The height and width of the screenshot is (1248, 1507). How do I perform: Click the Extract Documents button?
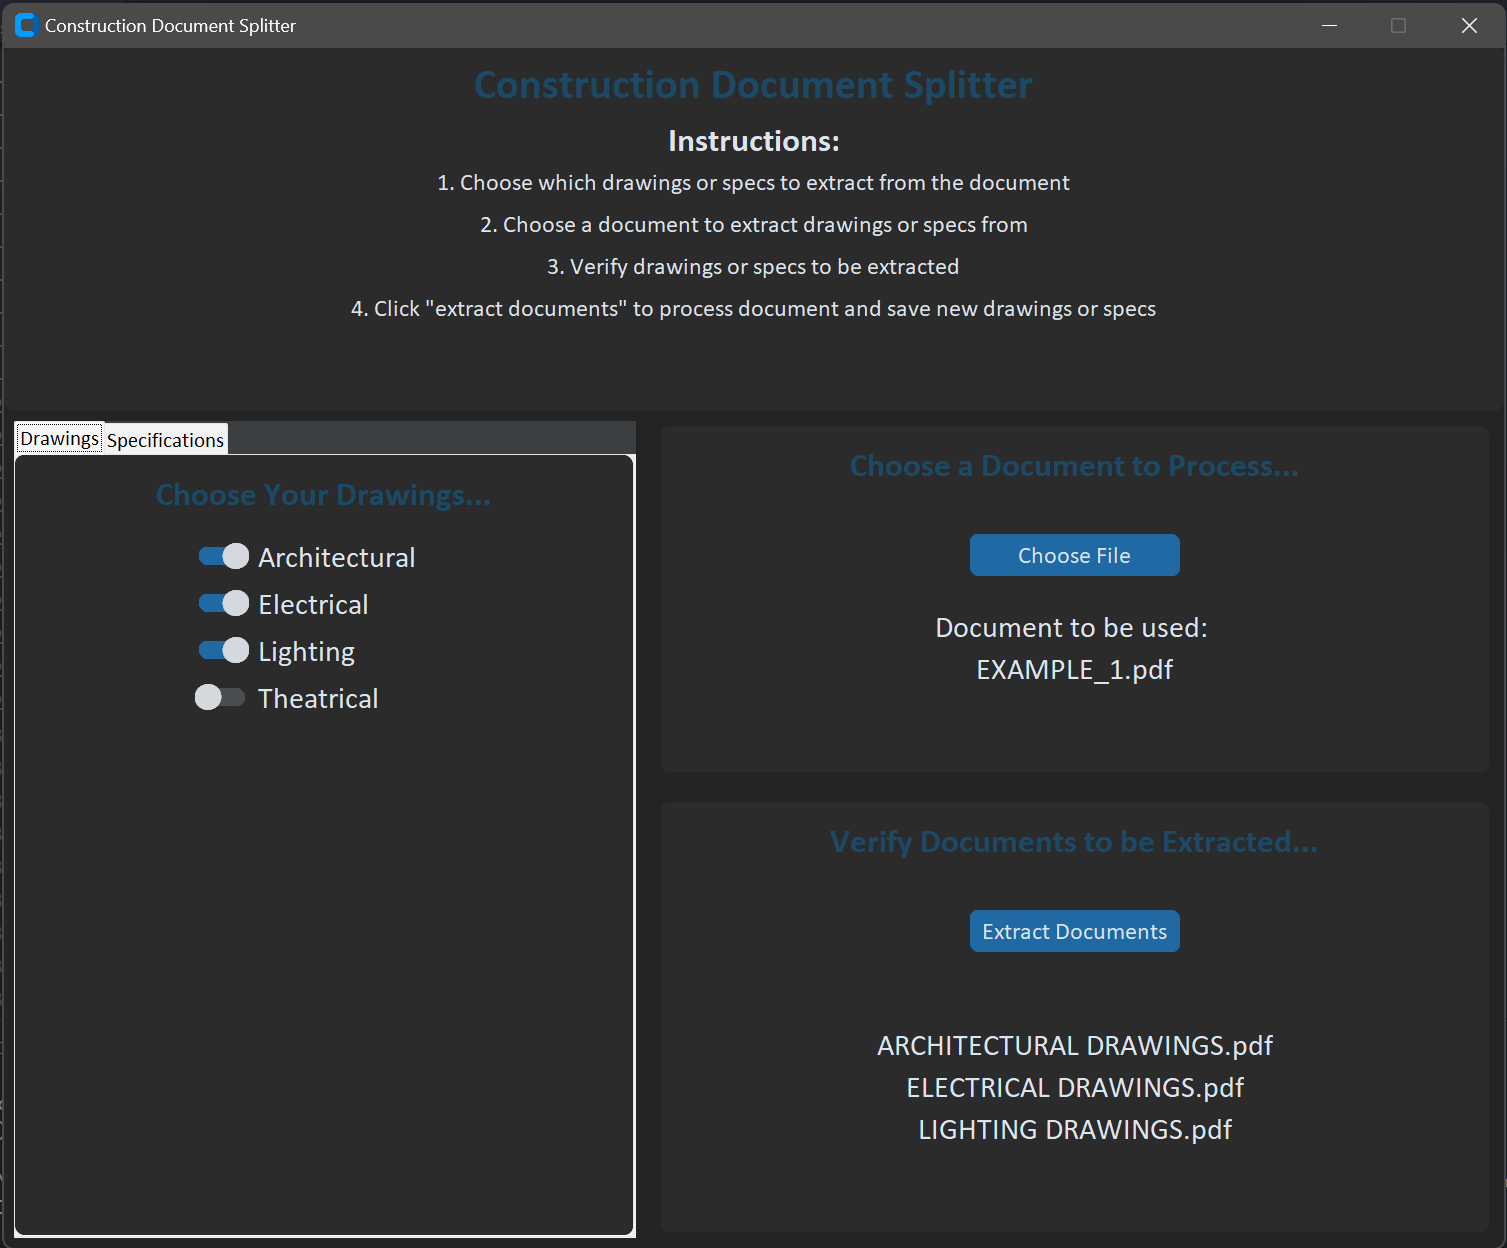(x=1074, y=932)
